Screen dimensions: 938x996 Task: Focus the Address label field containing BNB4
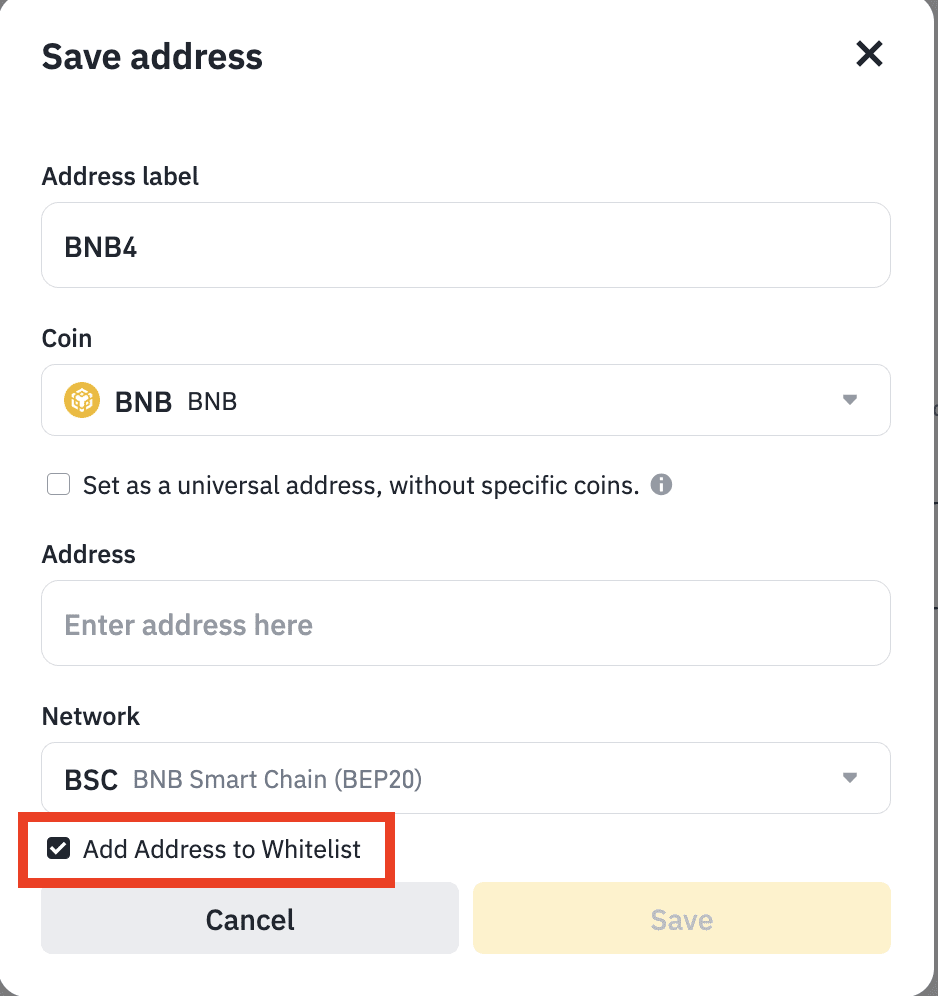pos(465,246)
